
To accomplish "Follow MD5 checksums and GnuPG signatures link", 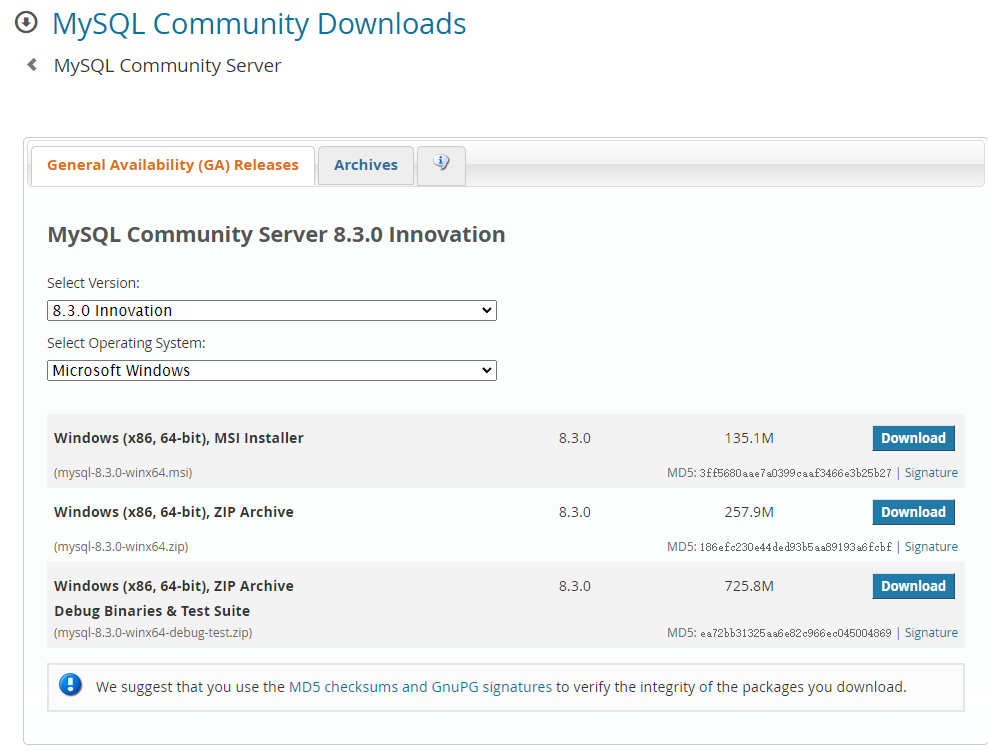I will [x=420, y=687].
